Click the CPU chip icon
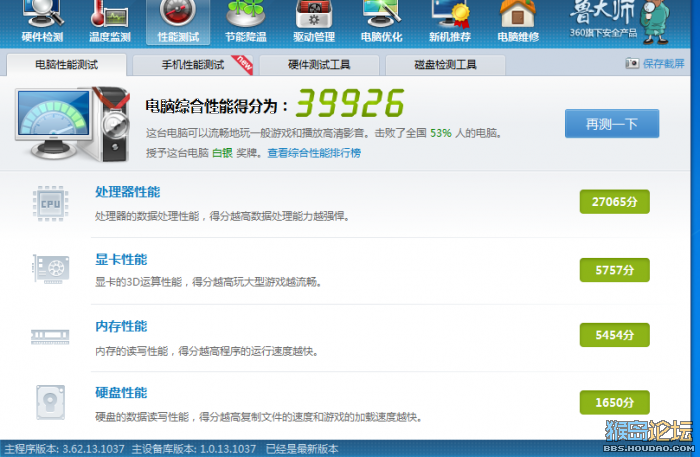 50,204
